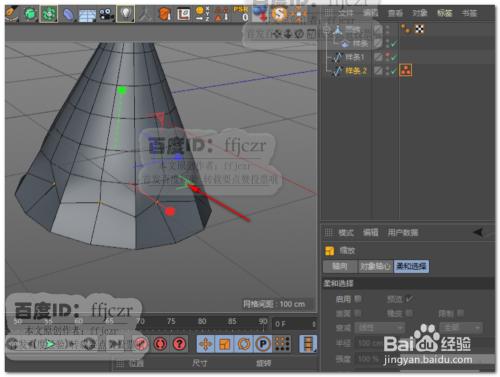
Task: Open the 全部 dropdown
Action: click(461, 328)
